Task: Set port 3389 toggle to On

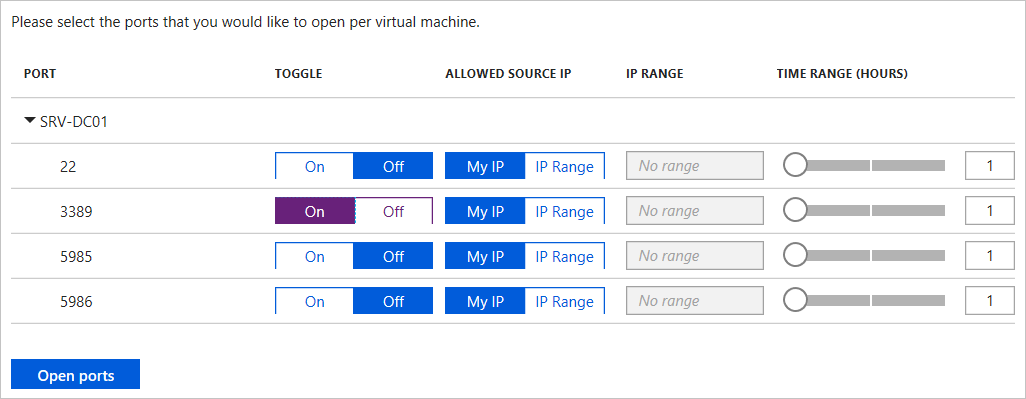Action: [x=315, y=211]
